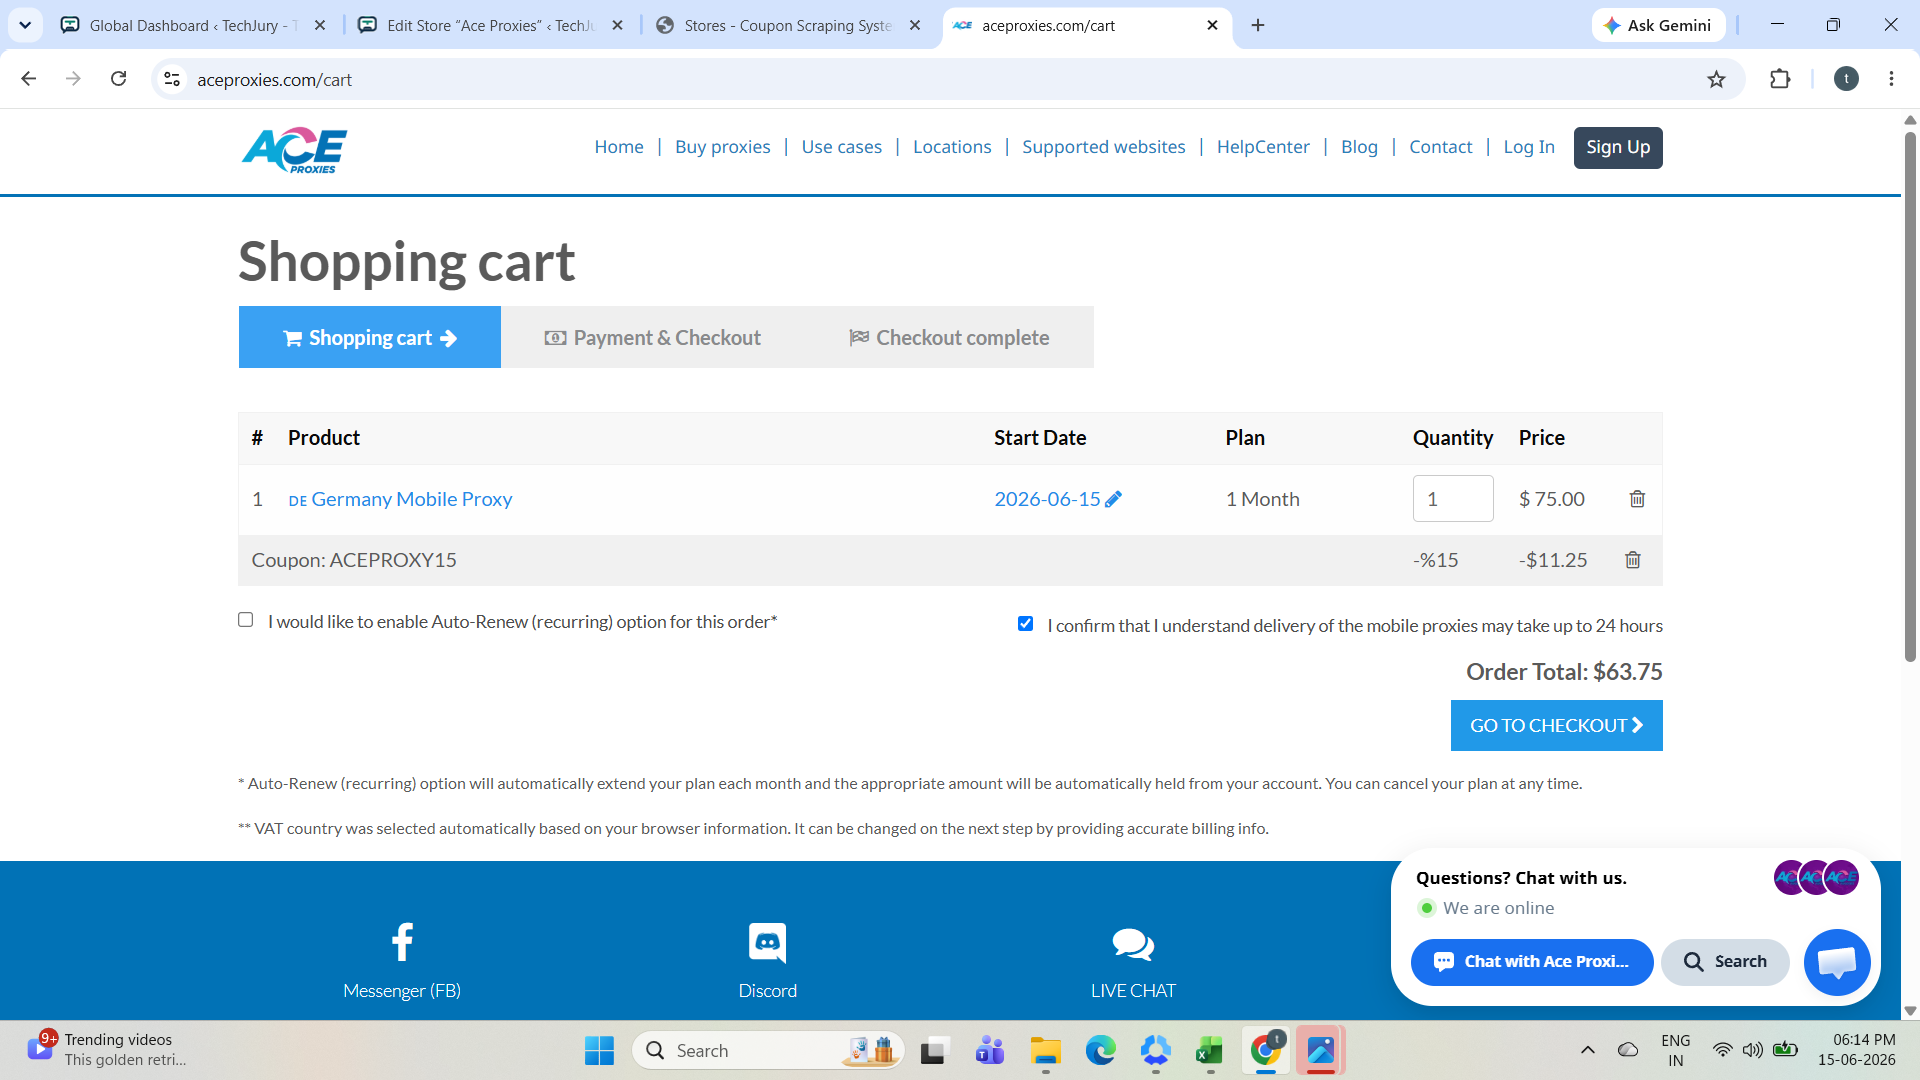
Task: Open the Locations menu item
Action: 952,147
